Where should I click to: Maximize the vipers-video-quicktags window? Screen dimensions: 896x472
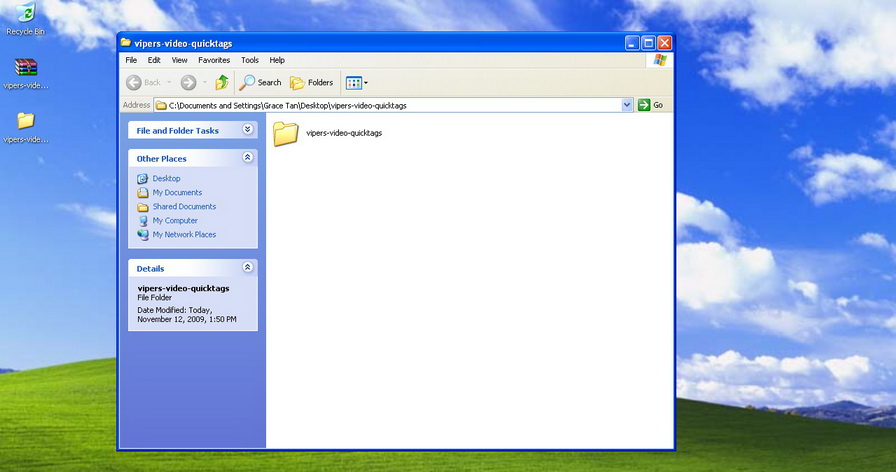[x=648, y=43]
